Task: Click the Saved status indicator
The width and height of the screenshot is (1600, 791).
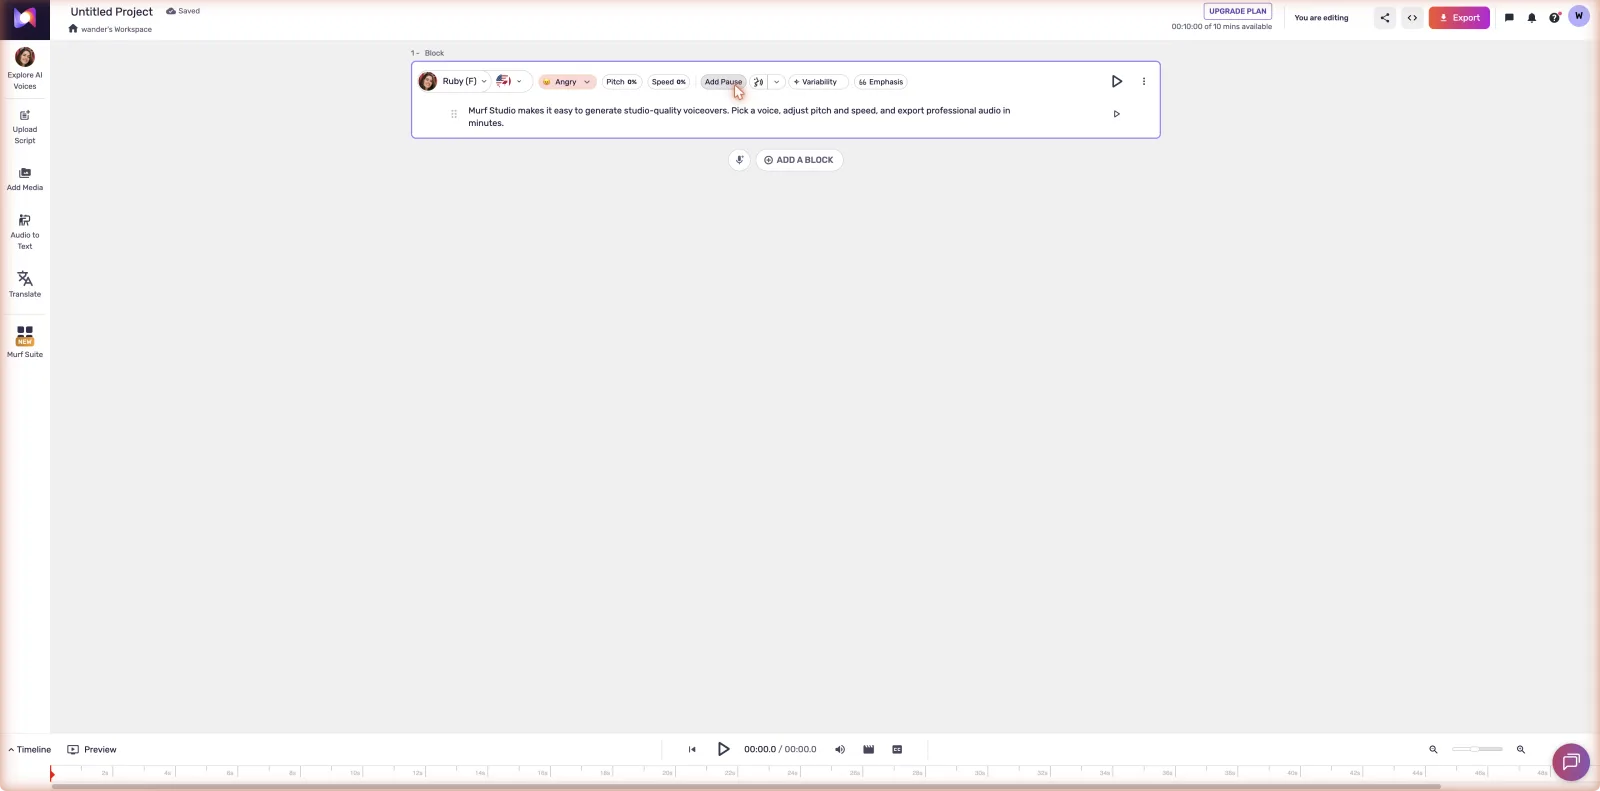Action: [x=183, y=11]
